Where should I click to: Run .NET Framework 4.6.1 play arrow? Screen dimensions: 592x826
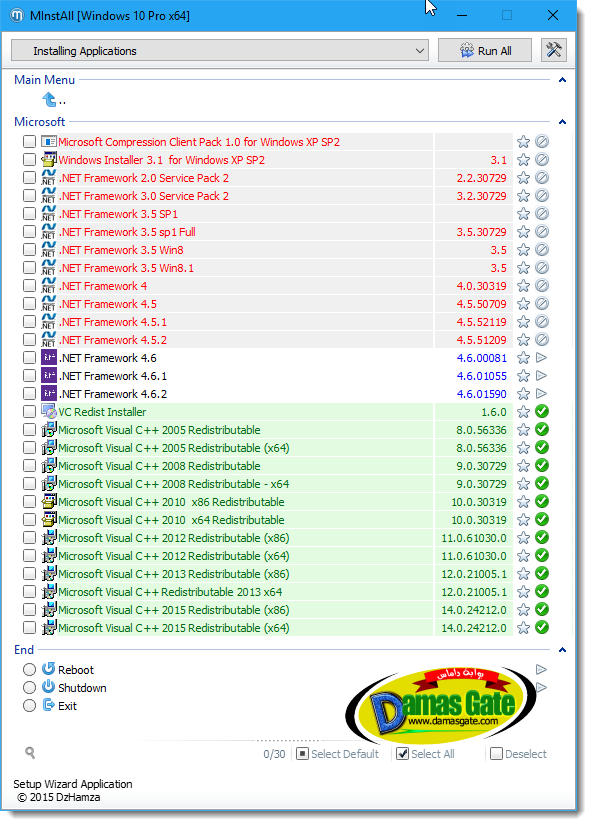tap(541, 376)
